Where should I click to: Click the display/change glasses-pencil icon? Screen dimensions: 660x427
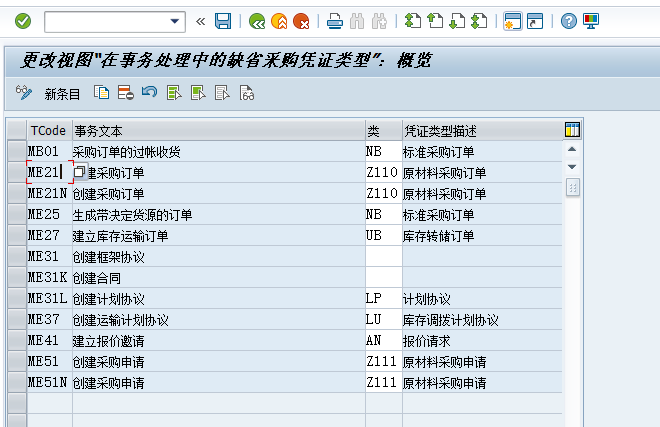(24, 93)
